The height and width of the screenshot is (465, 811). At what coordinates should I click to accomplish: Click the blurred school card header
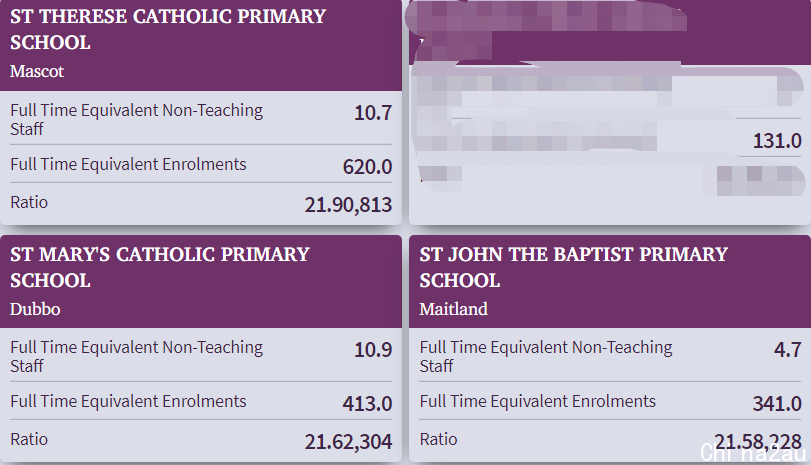click(610, 32)
